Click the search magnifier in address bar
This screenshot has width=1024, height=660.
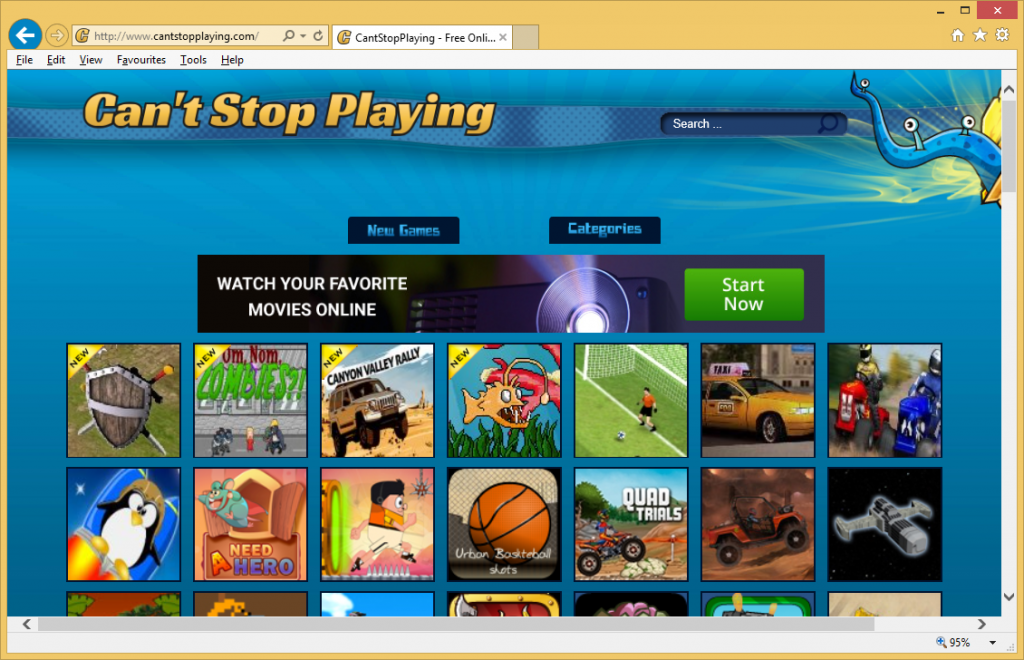[x=288, y=36]
